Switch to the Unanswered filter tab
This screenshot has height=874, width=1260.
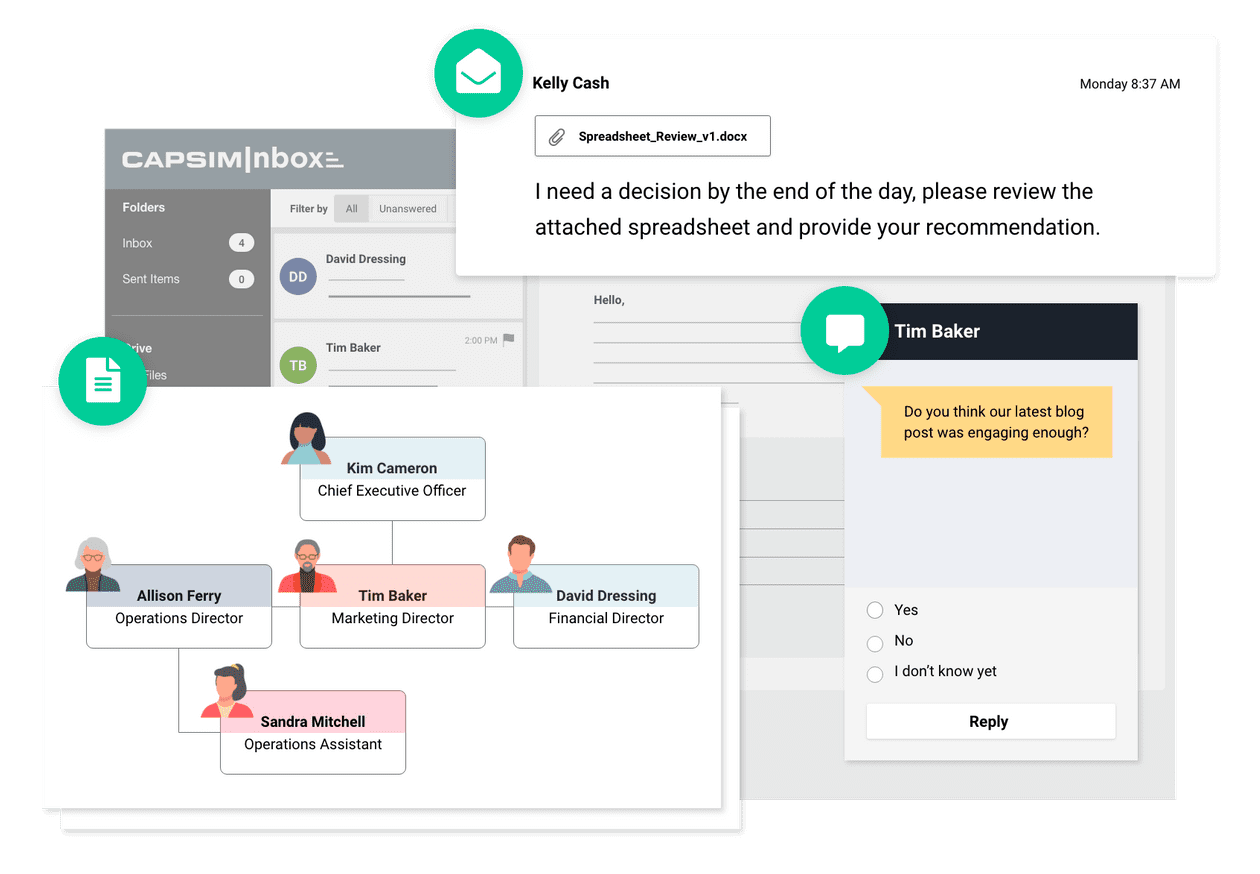408,208
